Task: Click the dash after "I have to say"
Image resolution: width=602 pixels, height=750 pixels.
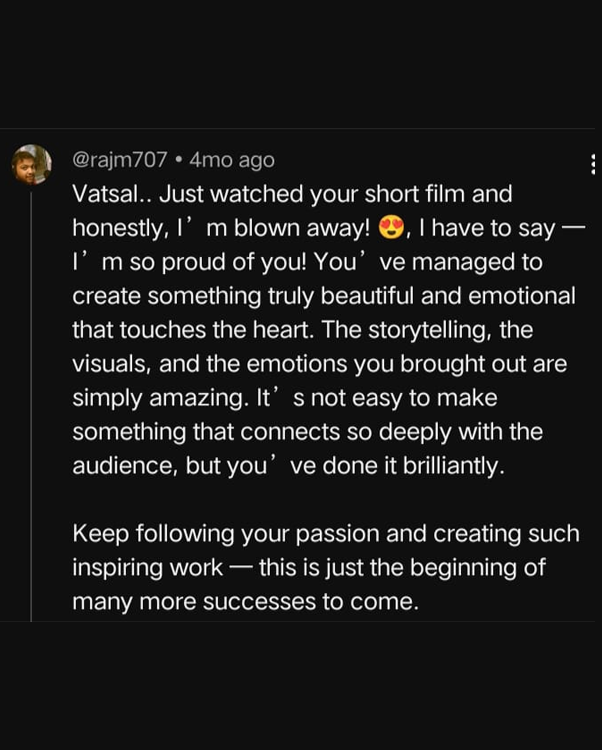Action: point(571,228)
